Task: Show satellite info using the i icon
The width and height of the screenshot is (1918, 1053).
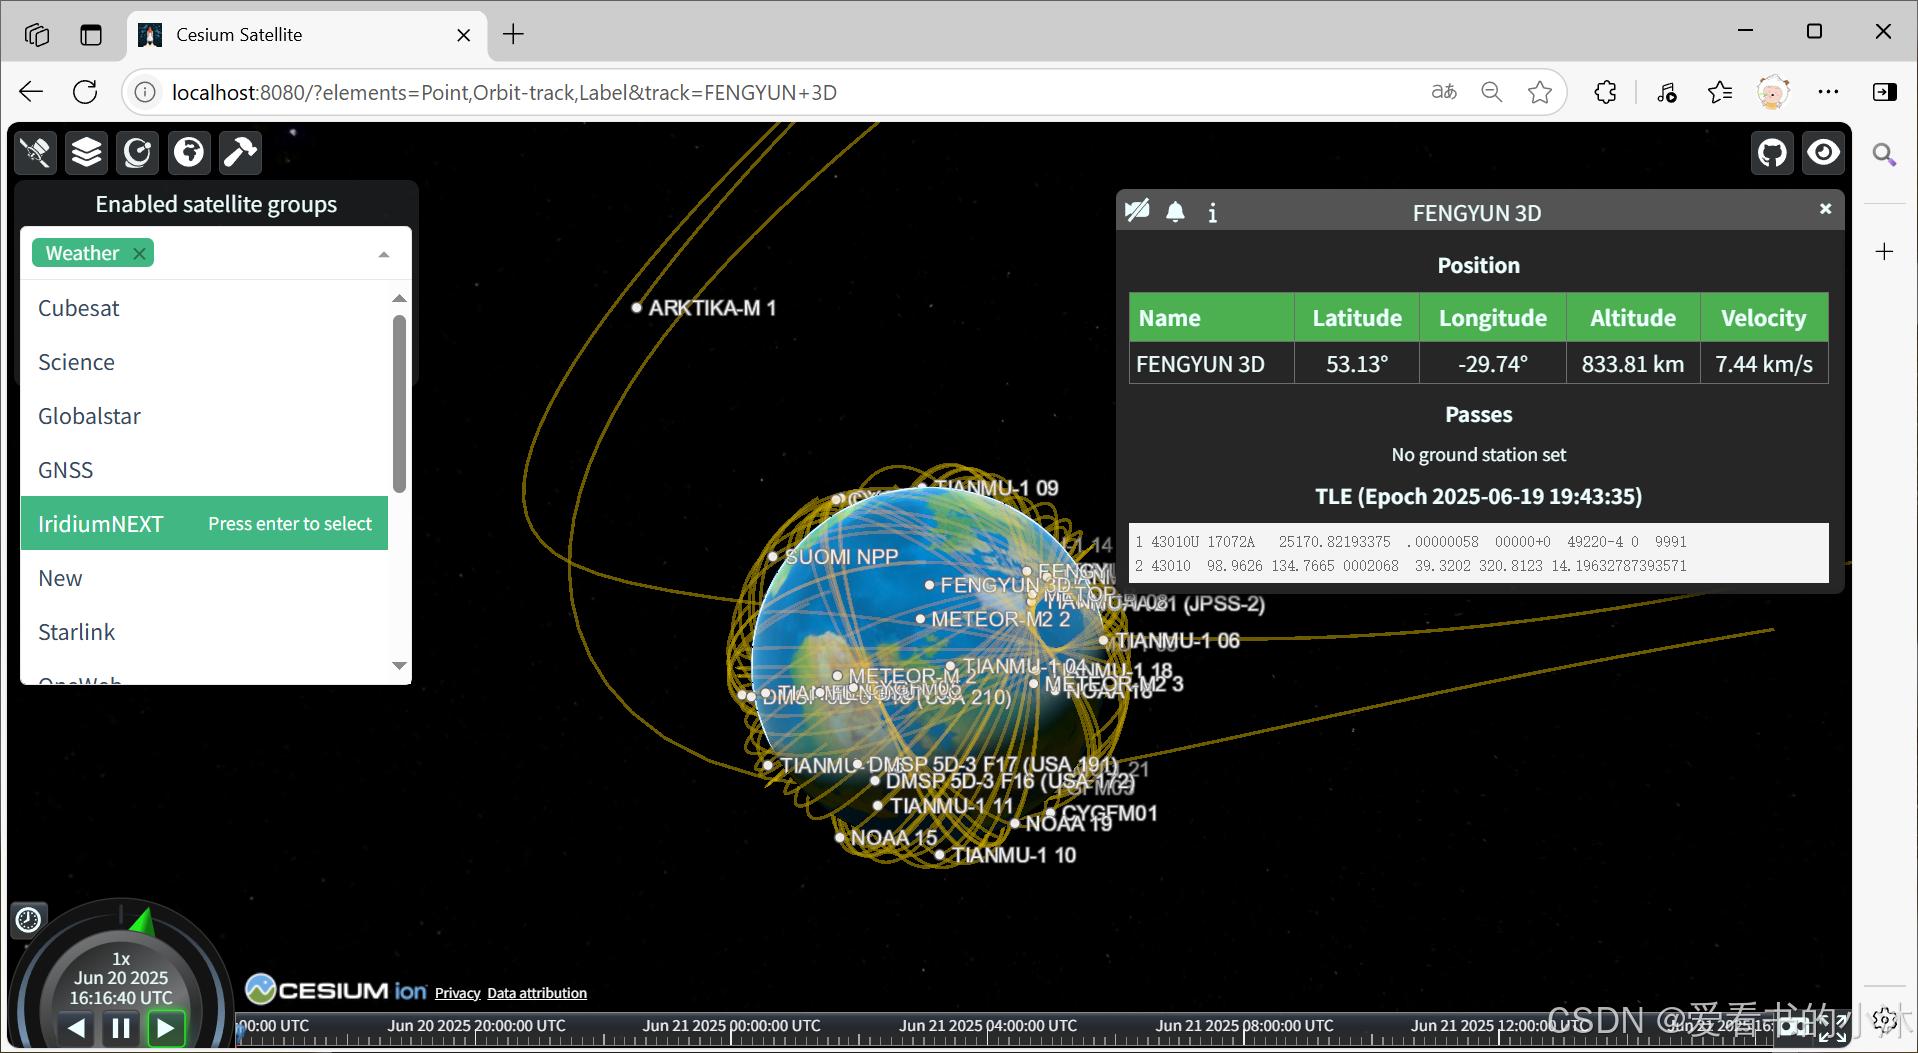Action: pyautogui.click(x=1213, y=212)
